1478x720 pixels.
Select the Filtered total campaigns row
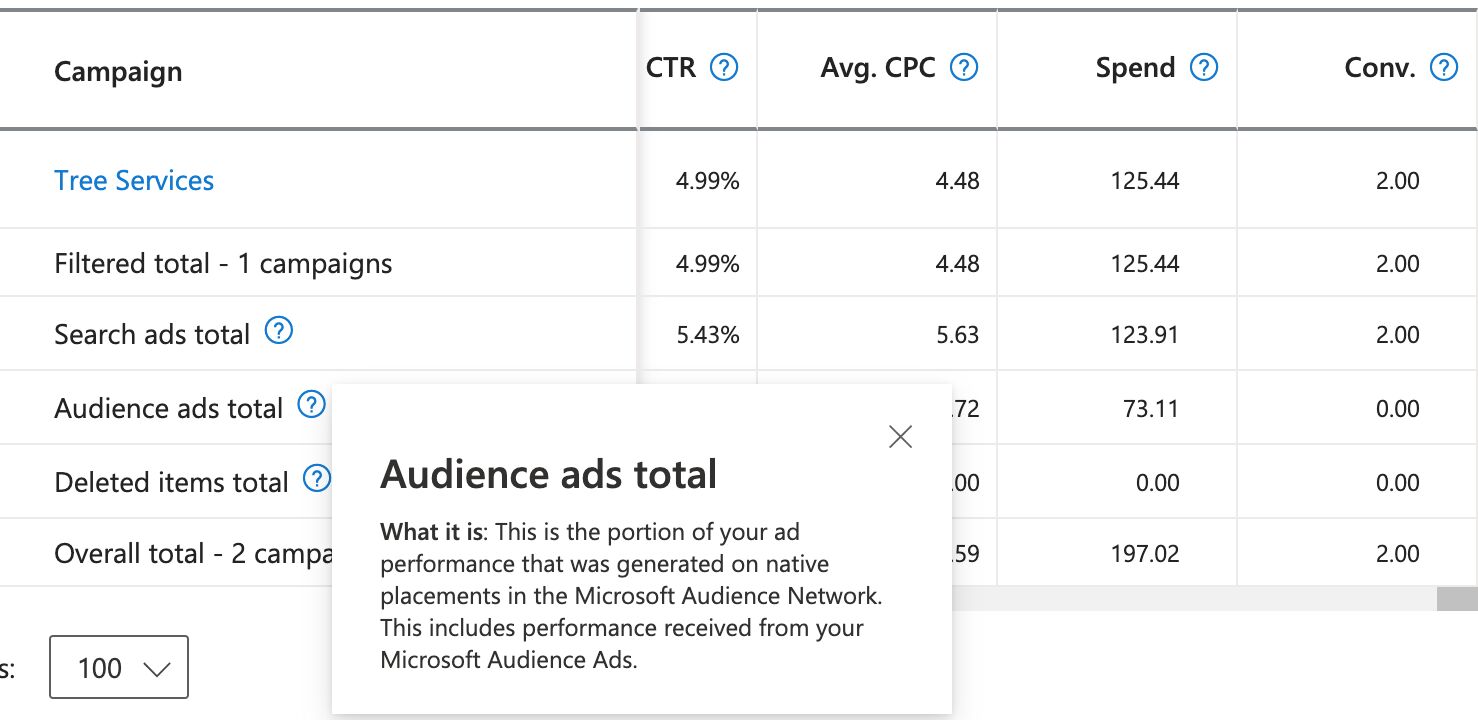coord(222,263)
